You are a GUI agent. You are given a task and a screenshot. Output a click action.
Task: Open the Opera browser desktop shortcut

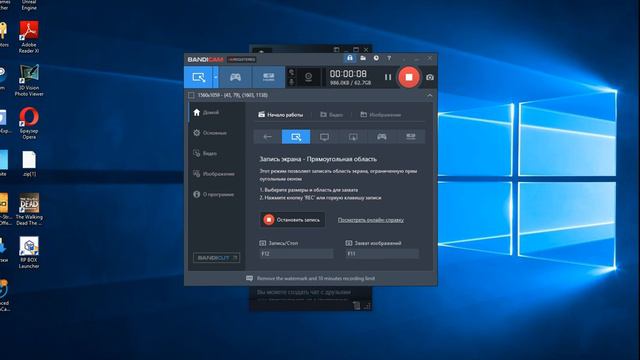pos(29,123)
